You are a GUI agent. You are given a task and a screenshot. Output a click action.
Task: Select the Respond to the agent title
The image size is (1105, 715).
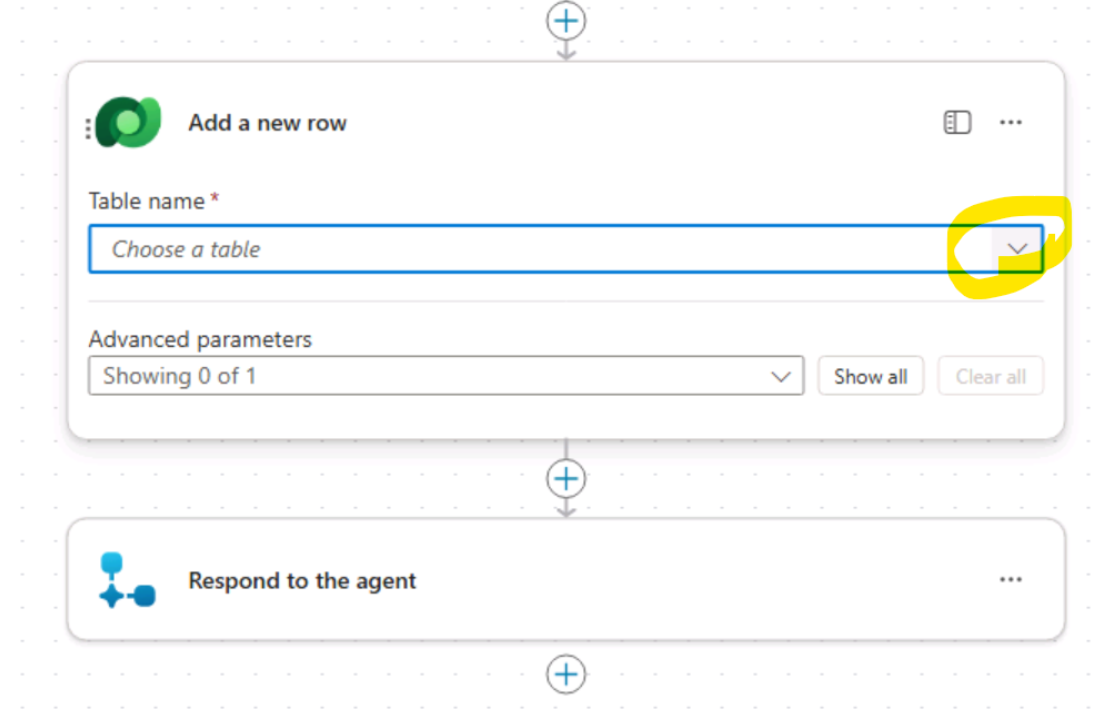[302, 581]
